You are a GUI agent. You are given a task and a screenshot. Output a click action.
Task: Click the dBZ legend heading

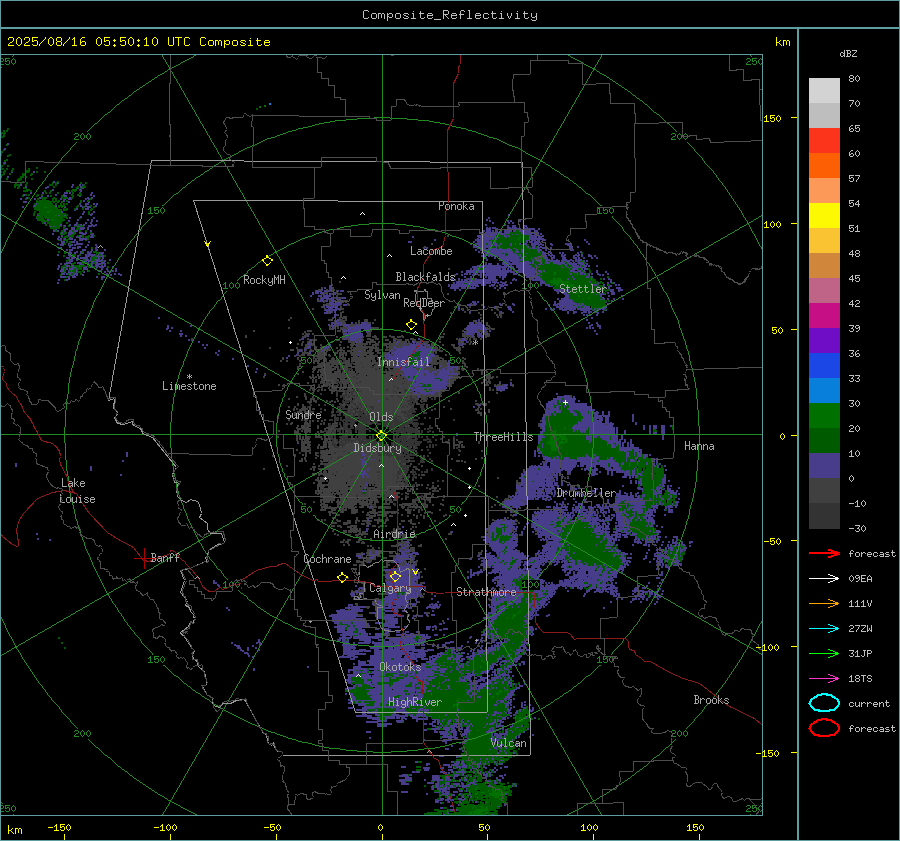(848, 53)
